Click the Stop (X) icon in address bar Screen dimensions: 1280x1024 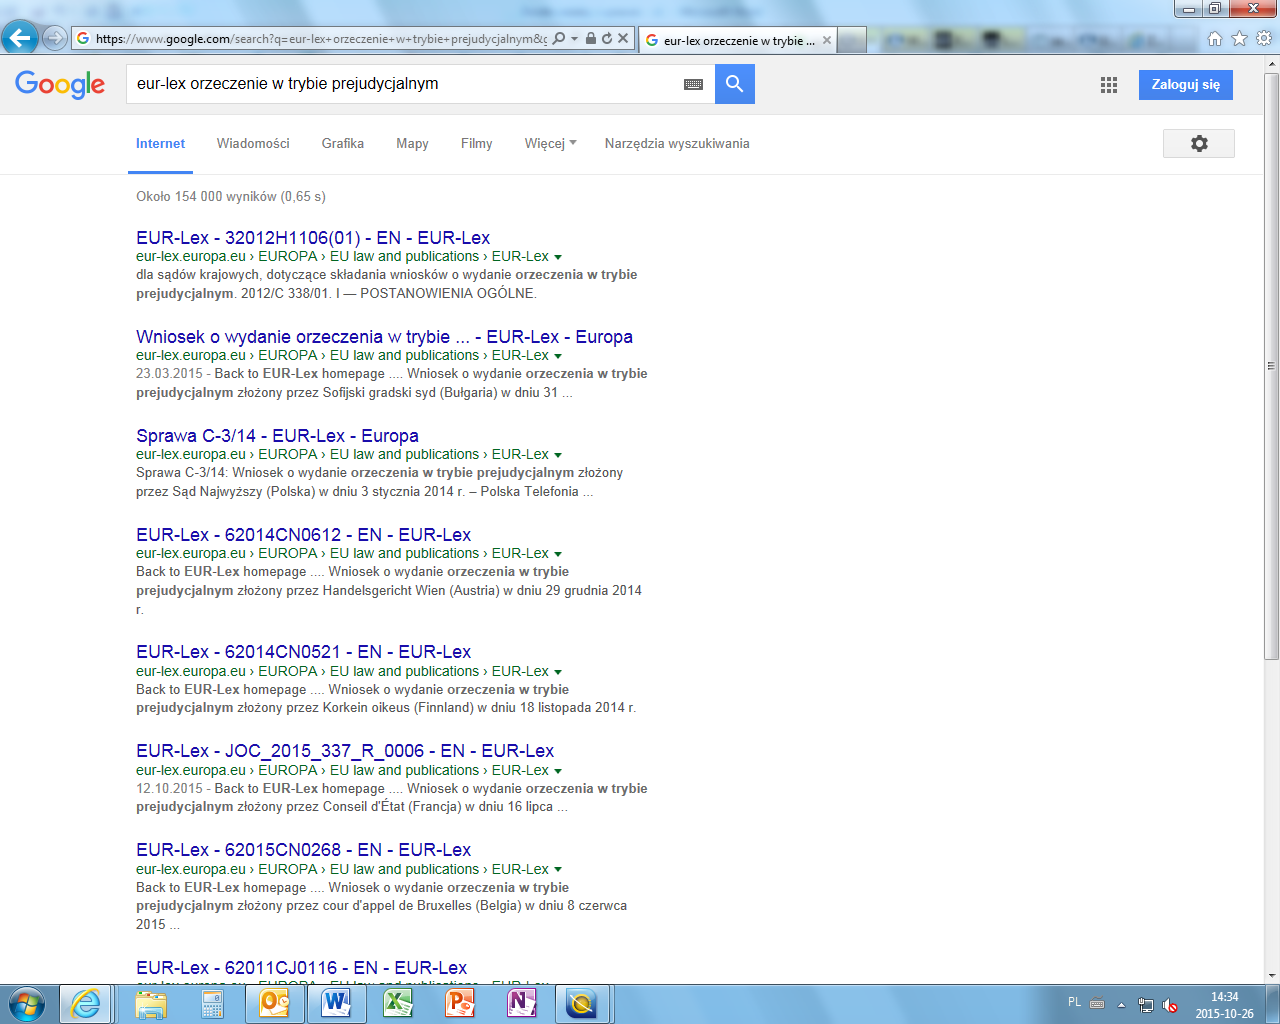[623, 39]
